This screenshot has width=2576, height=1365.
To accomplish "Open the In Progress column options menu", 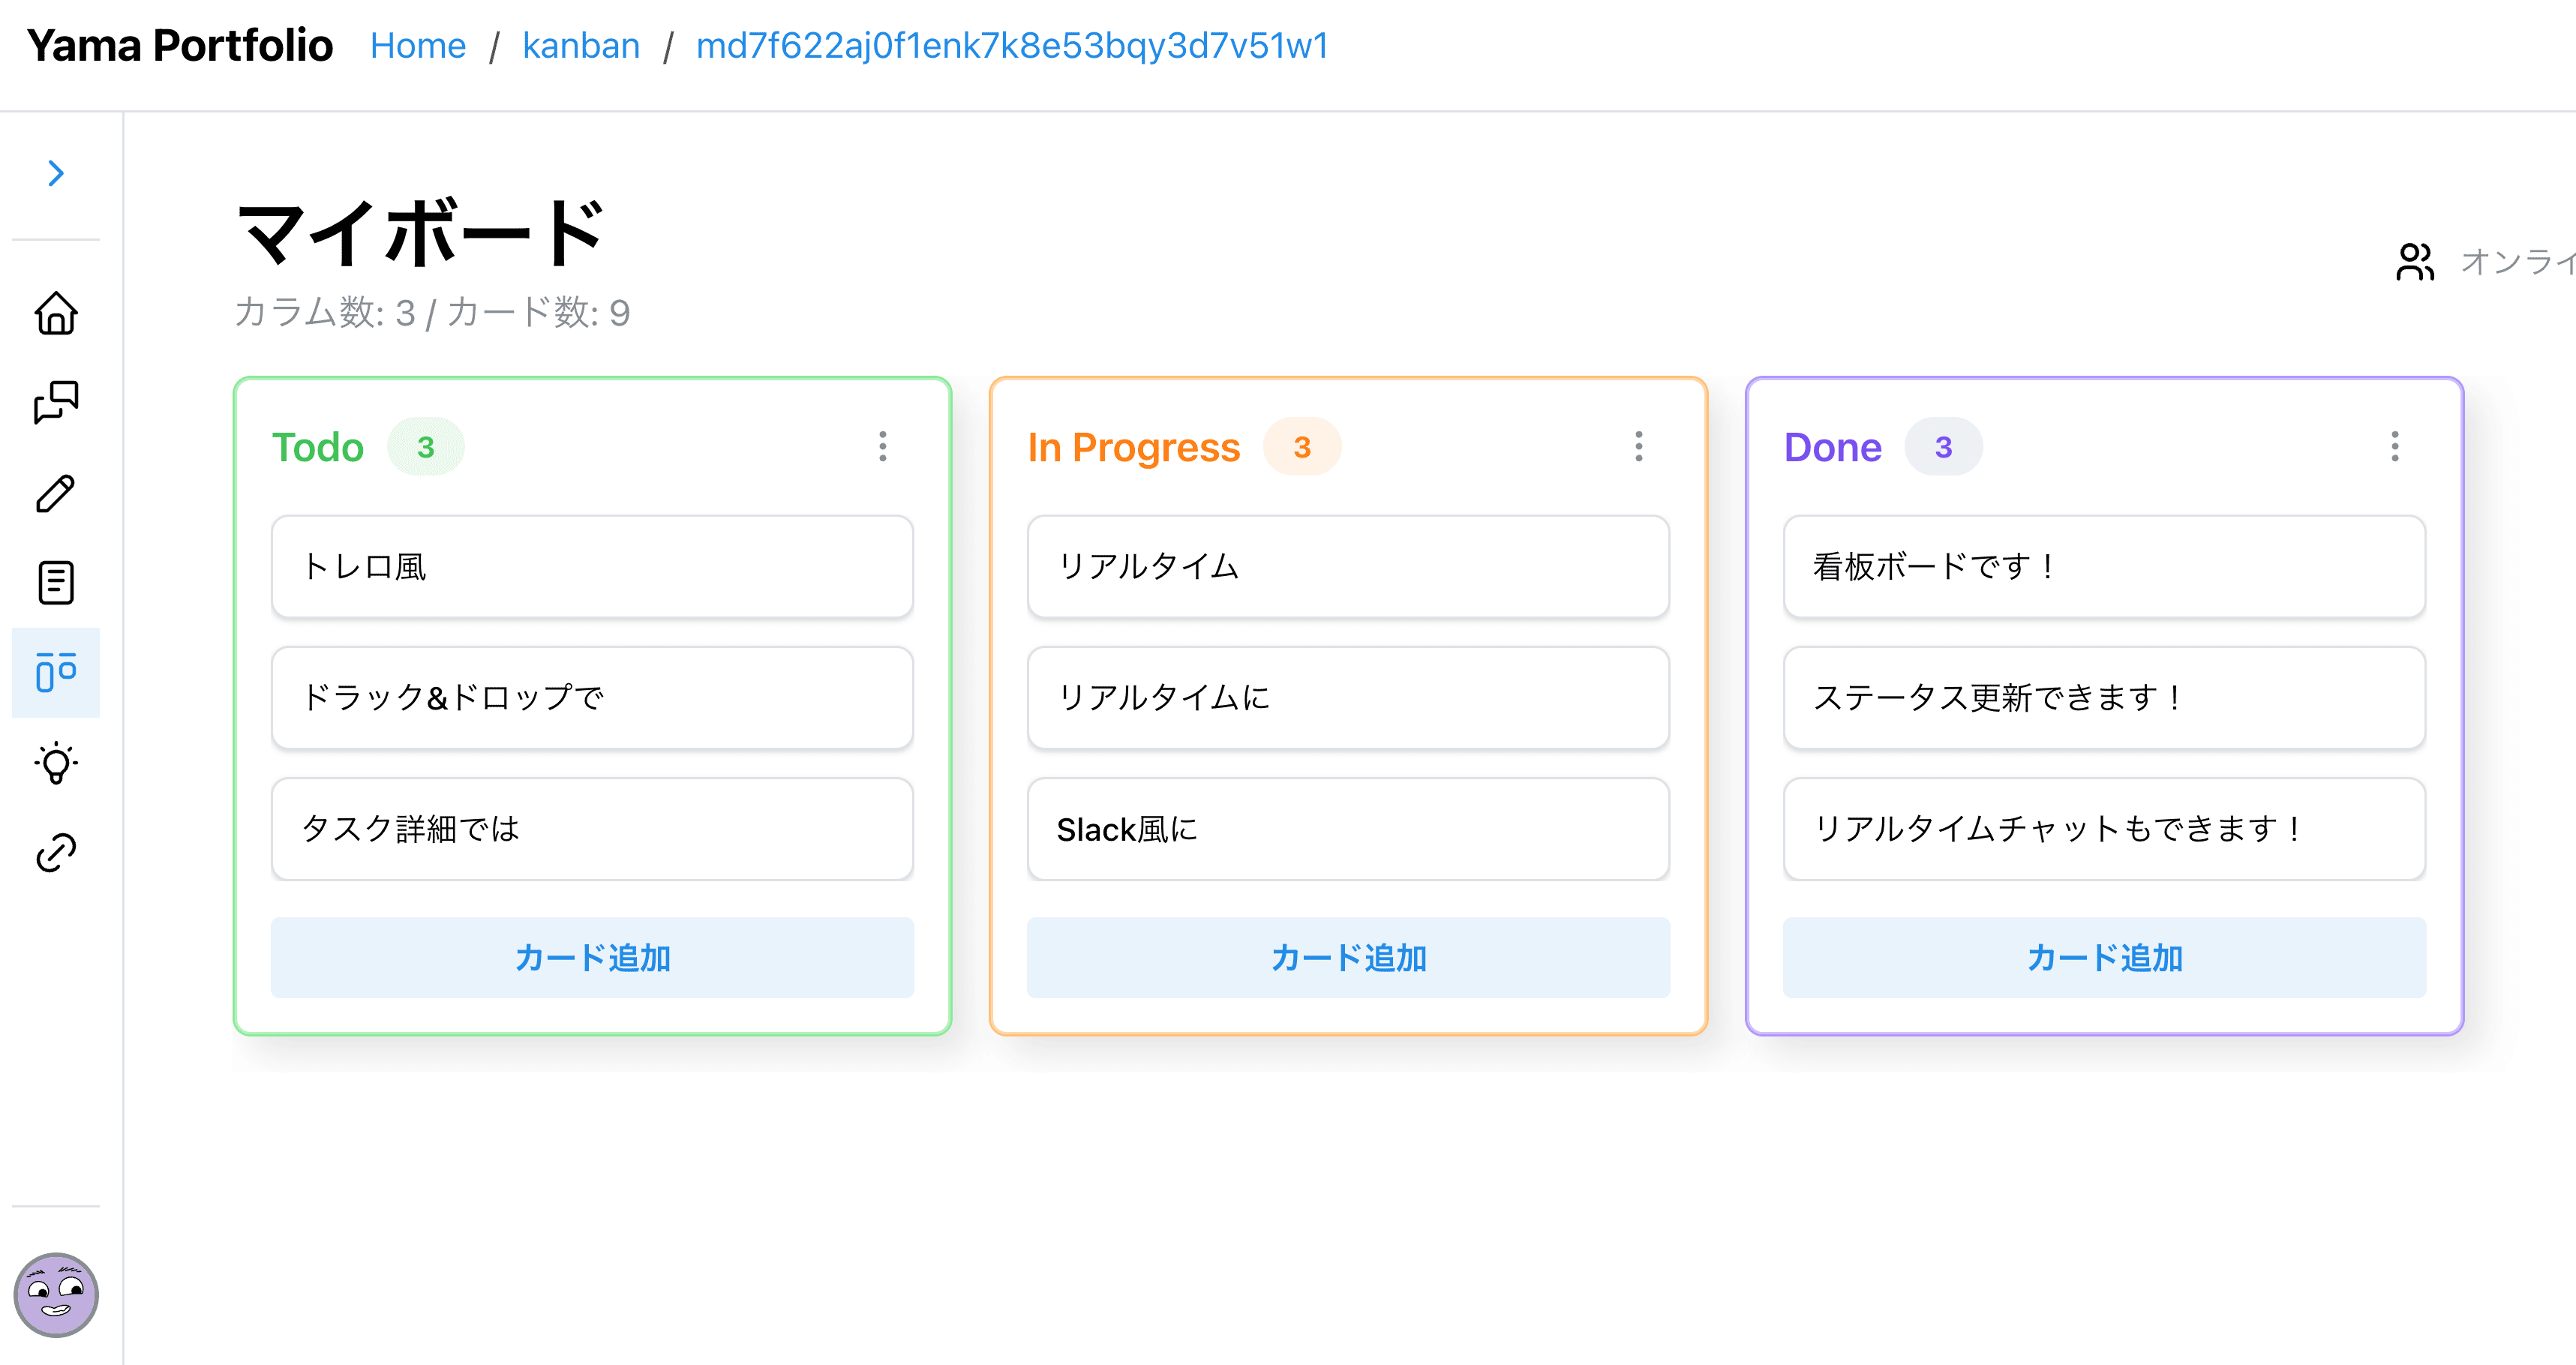I will (1639, 447).
